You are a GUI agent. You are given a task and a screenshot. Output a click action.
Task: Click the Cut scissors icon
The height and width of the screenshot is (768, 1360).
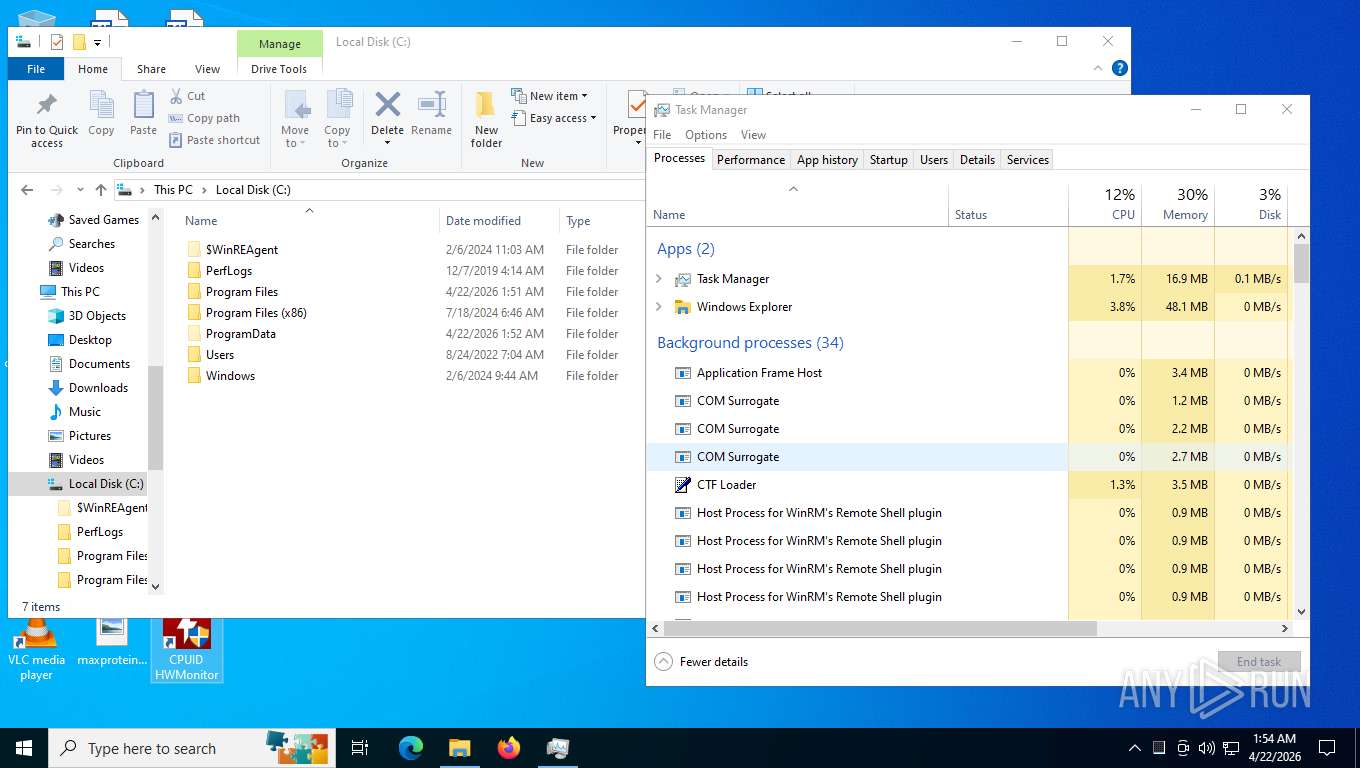[x=176, y=96]
